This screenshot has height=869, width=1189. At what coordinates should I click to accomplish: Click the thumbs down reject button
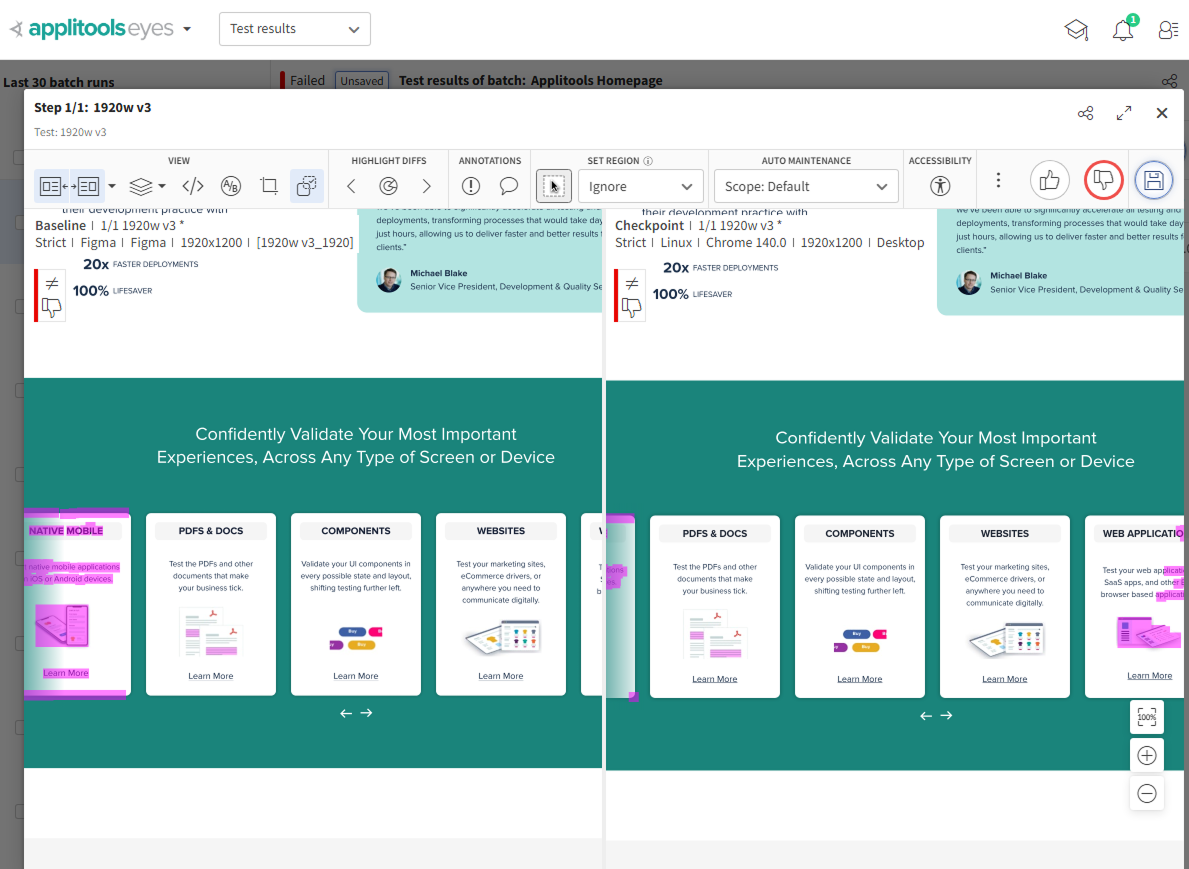coord(1103,180)
